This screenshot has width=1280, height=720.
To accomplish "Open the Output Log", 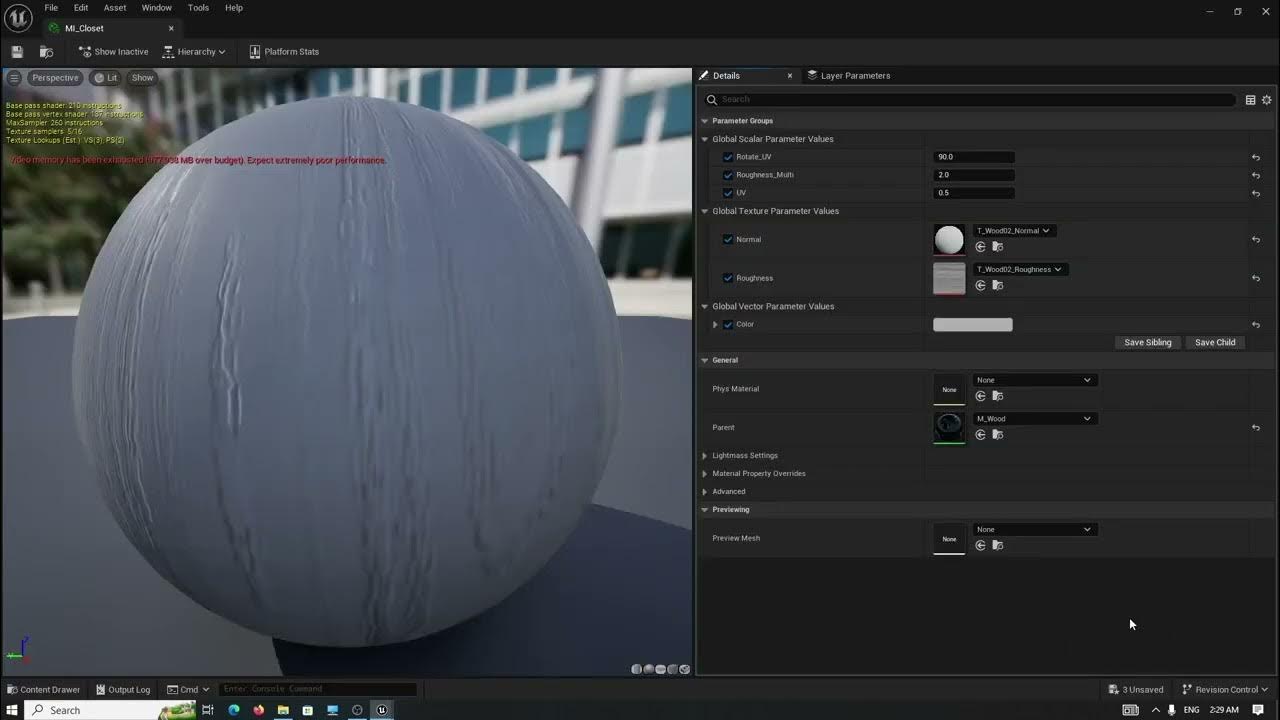I will [x=123, y=690].
